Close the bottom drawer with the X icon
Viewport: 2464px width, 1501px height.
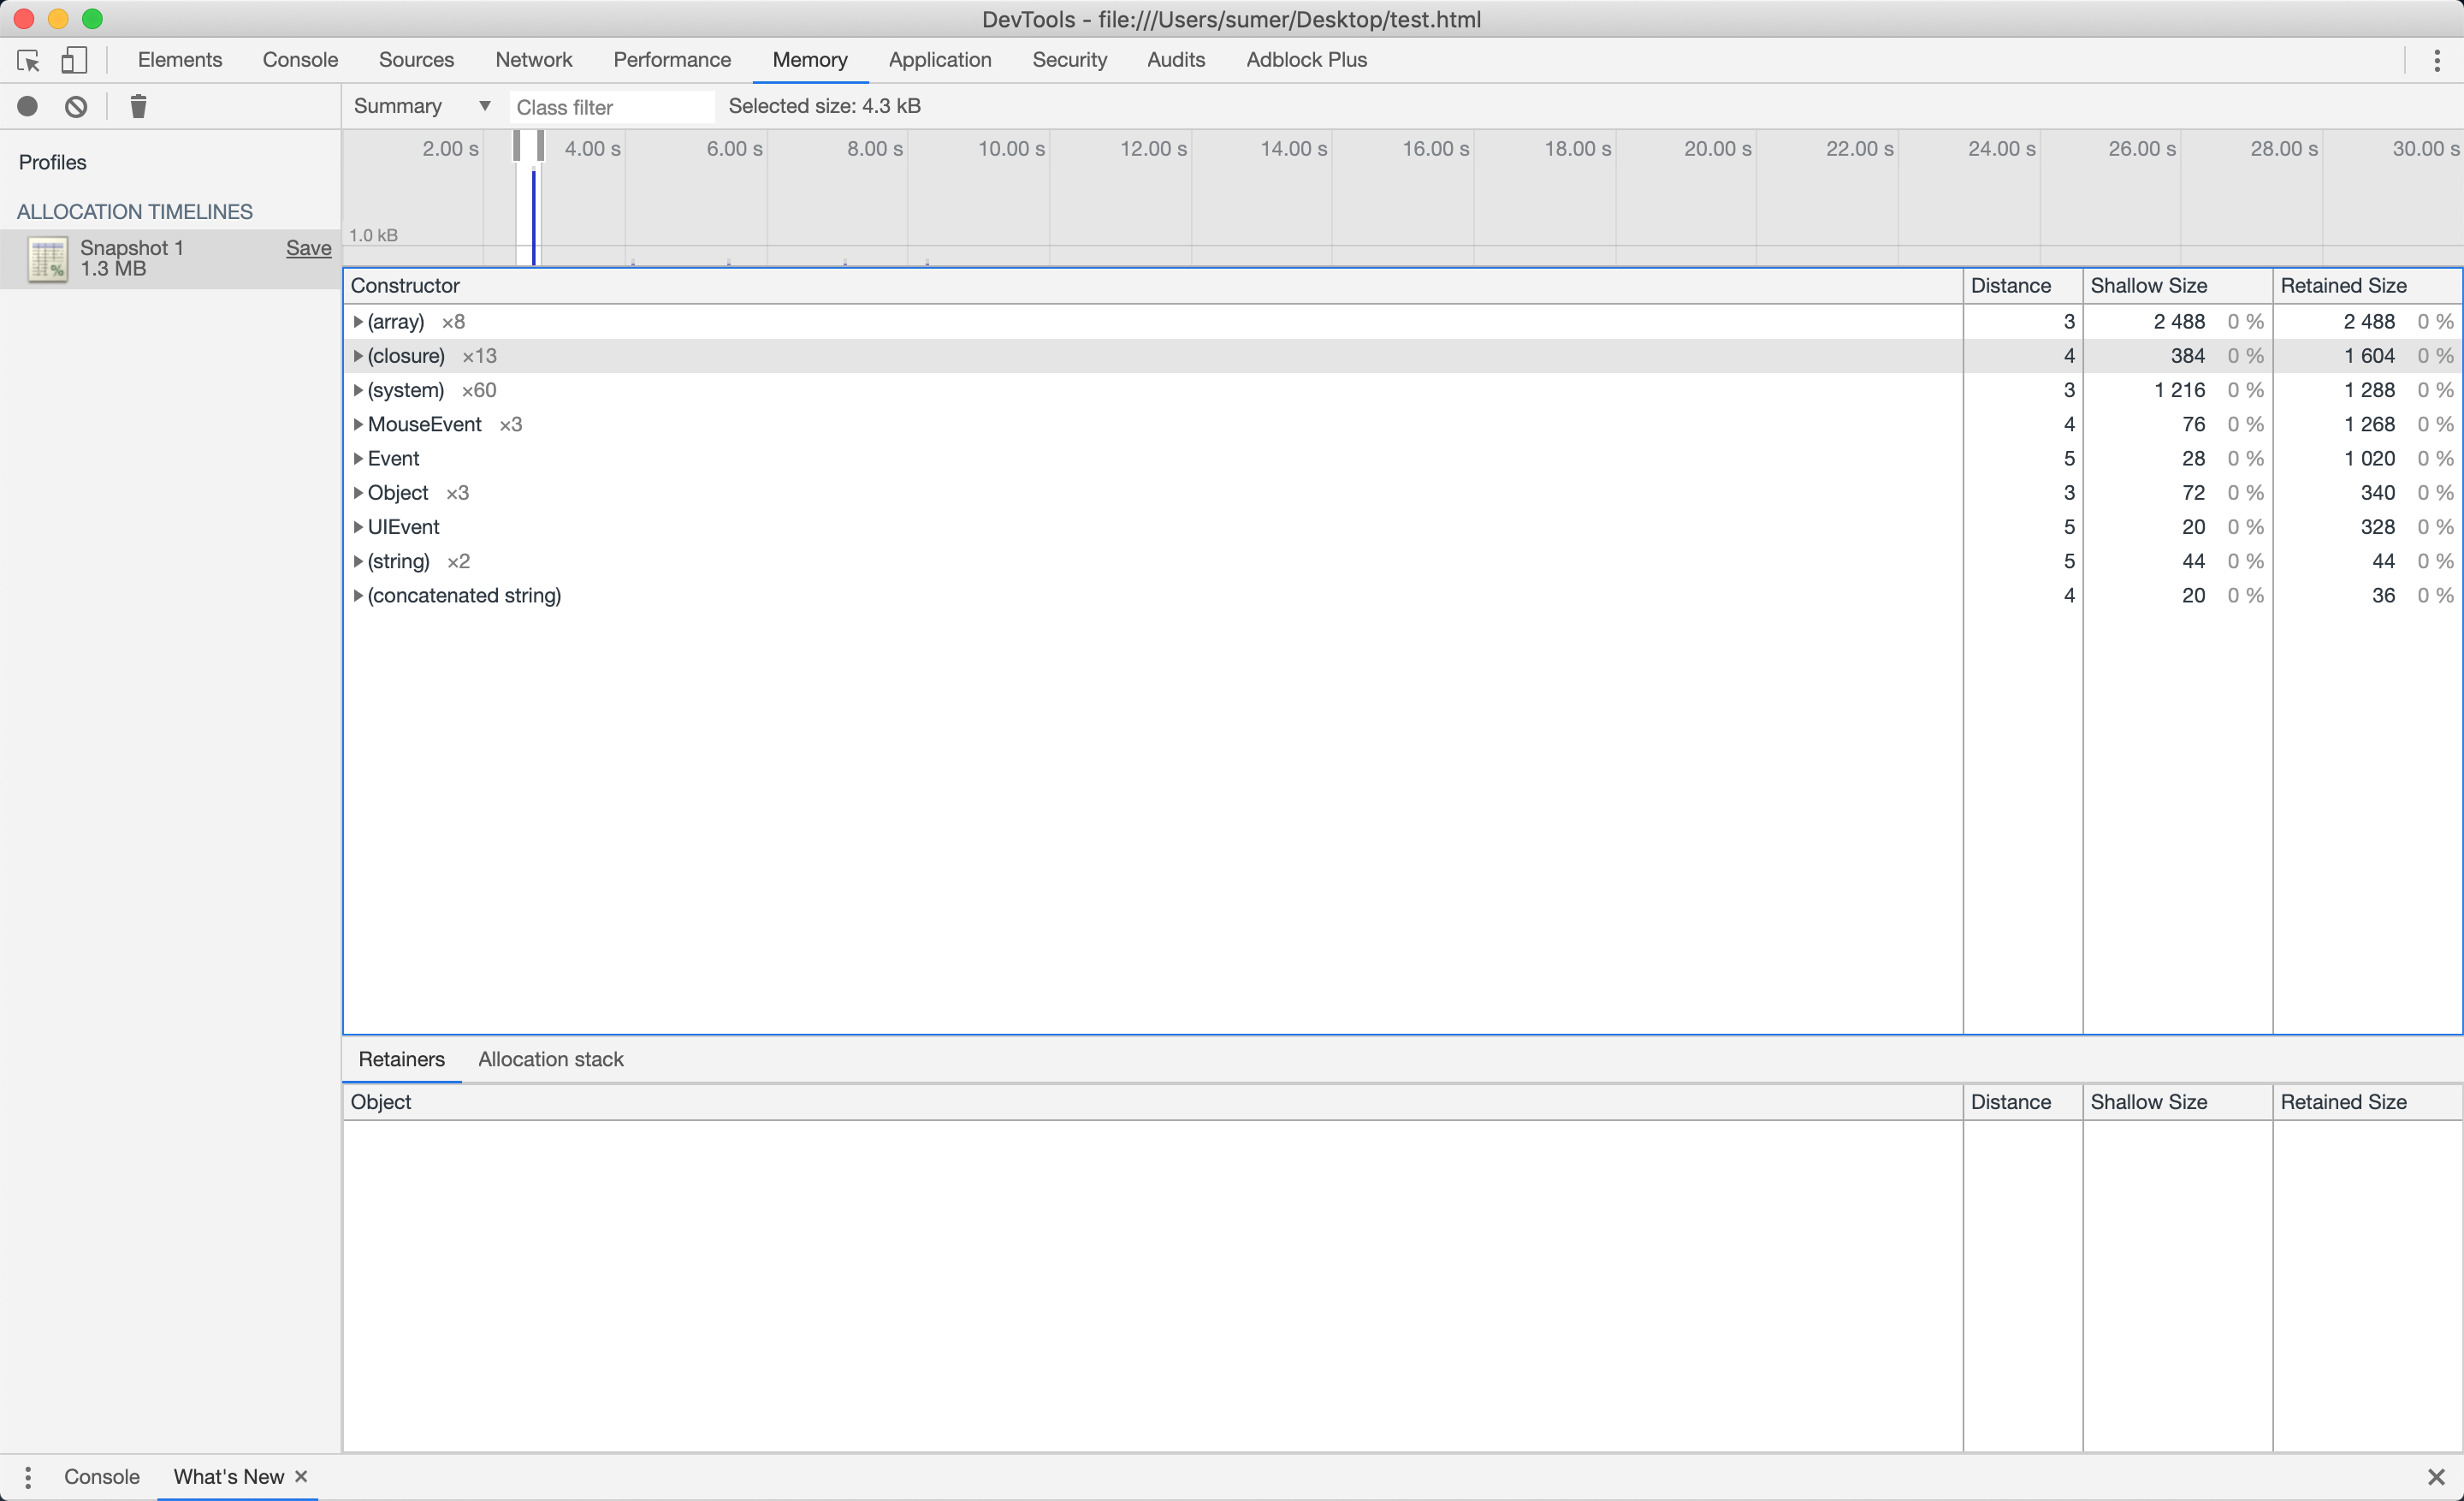(2436, 1477)
